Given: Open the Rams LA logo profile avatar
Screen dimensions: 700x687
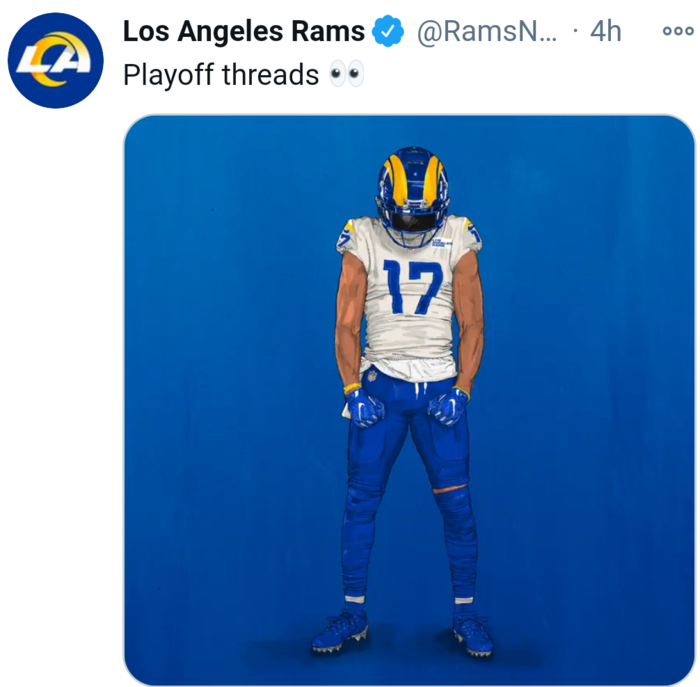Looking at the screenshot, I should [55, 60].
